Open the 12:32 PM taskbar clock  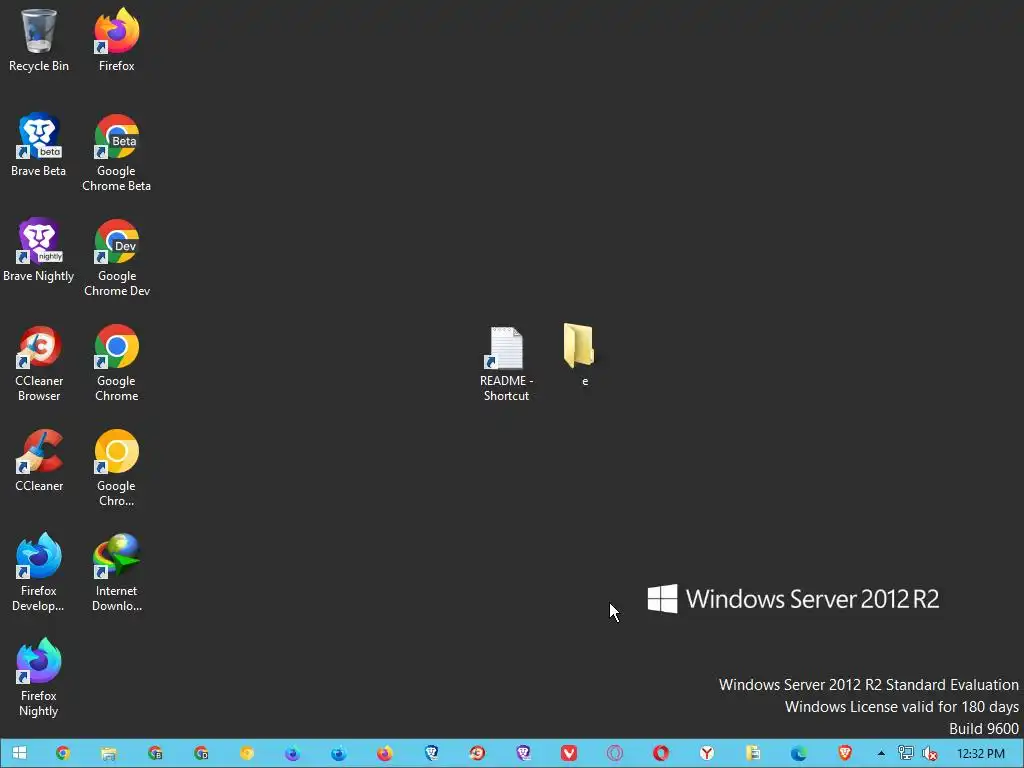pos(980,753)
